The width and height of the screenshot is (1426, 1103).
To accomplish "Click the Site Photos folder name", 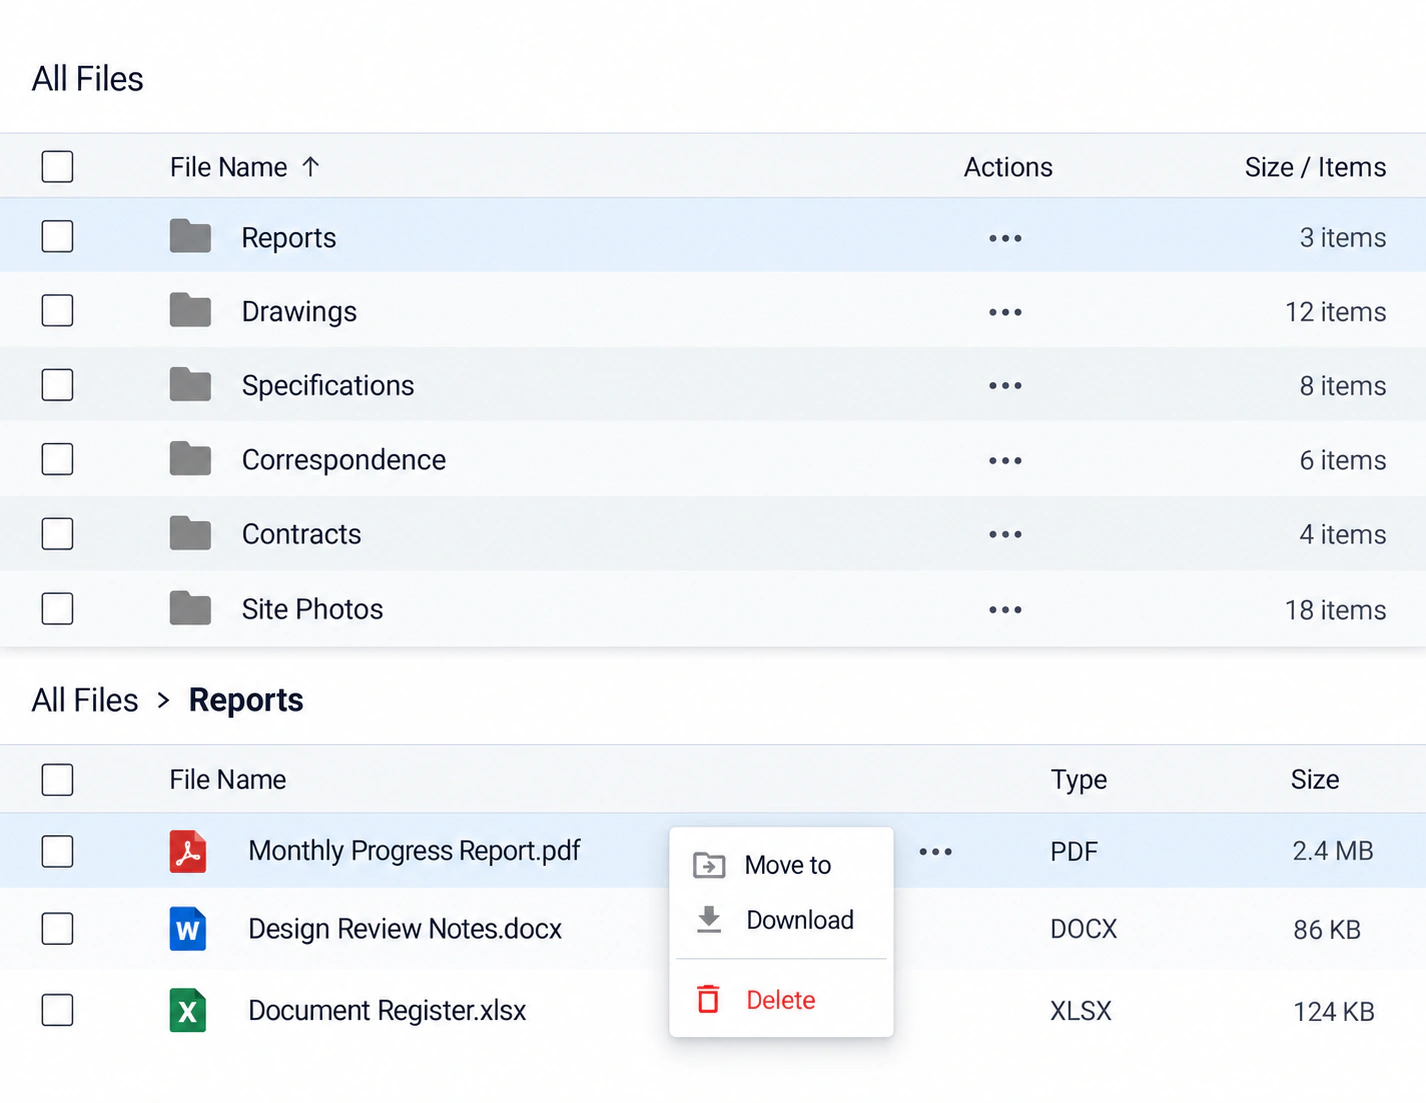I will [312, 609].
